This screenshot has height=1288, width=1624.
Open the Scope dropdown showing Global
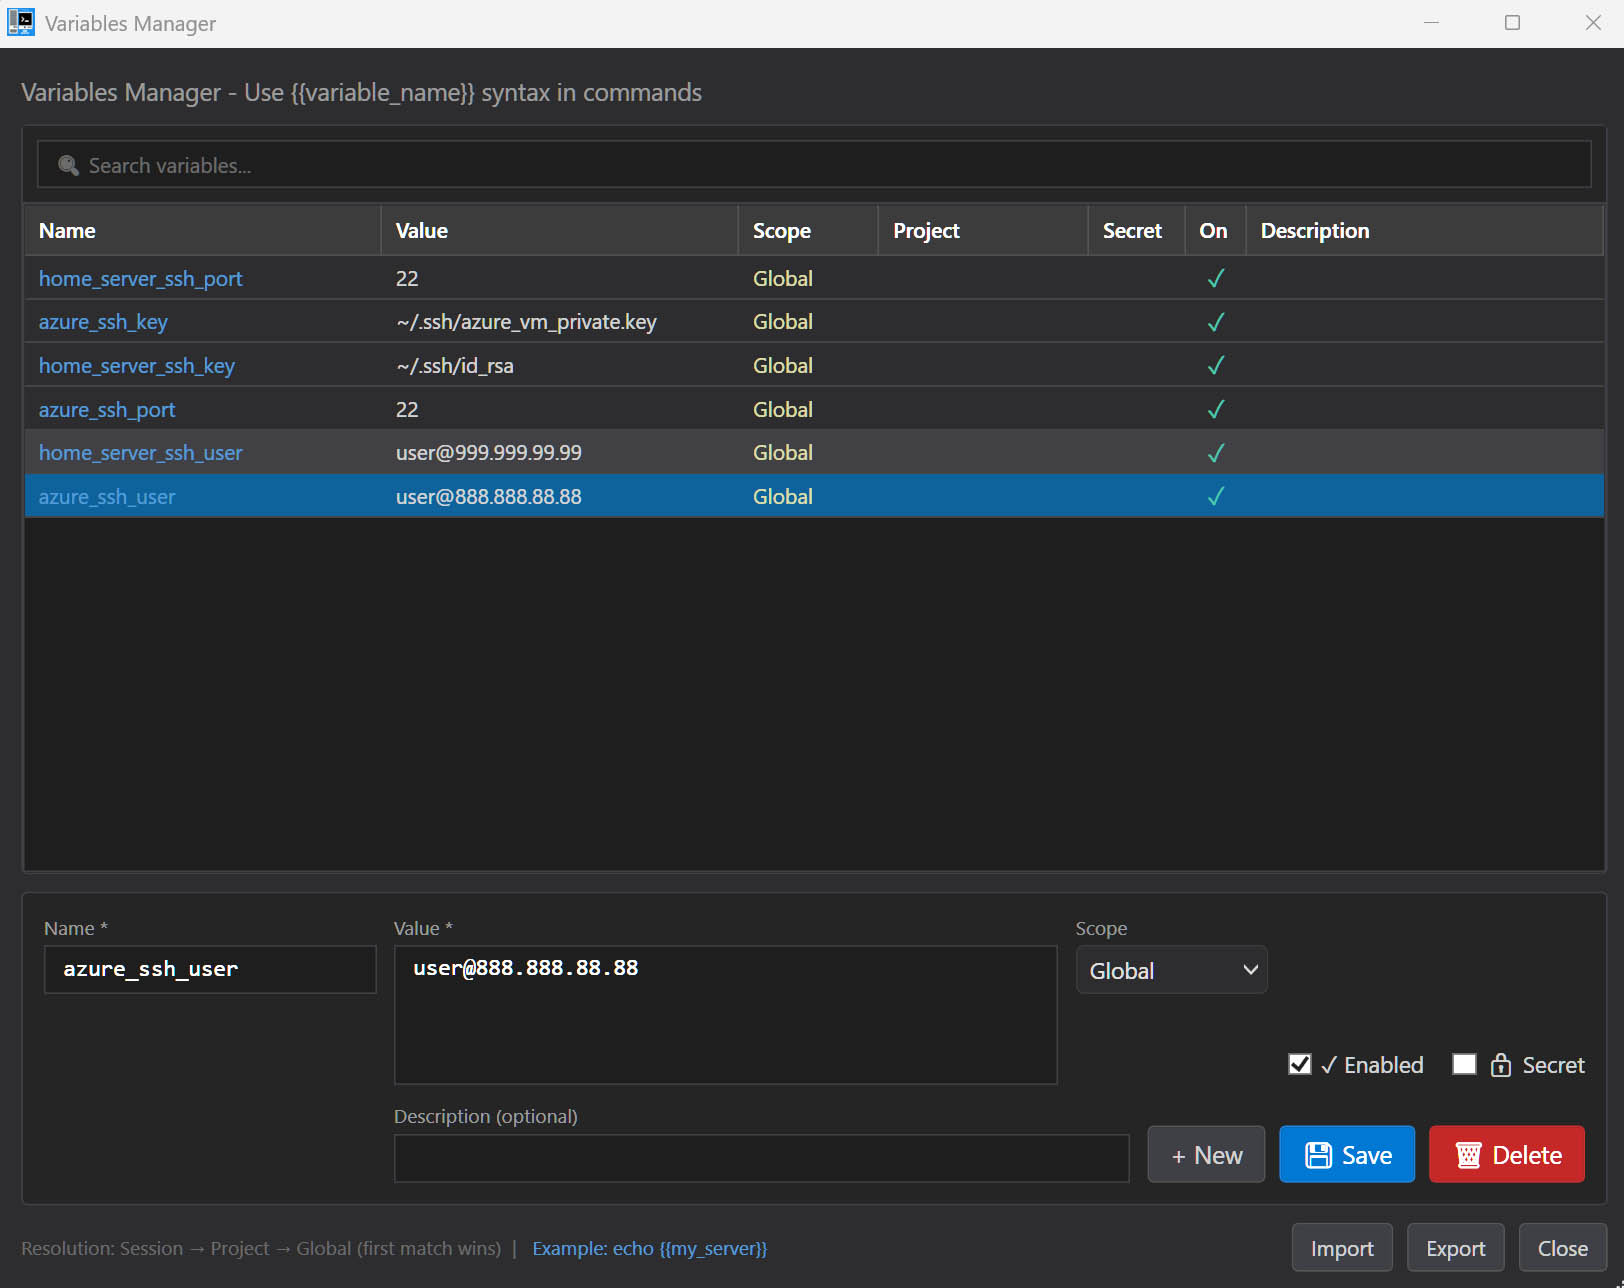pos(1171,969)
